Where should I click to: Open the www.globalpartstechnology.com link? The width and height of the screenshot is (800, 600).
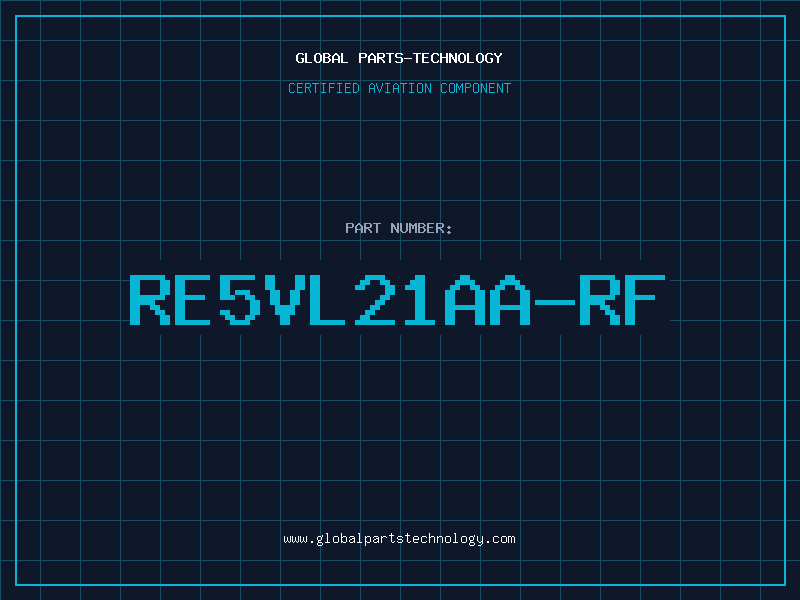pyautogui.click(x=399, y=539)
